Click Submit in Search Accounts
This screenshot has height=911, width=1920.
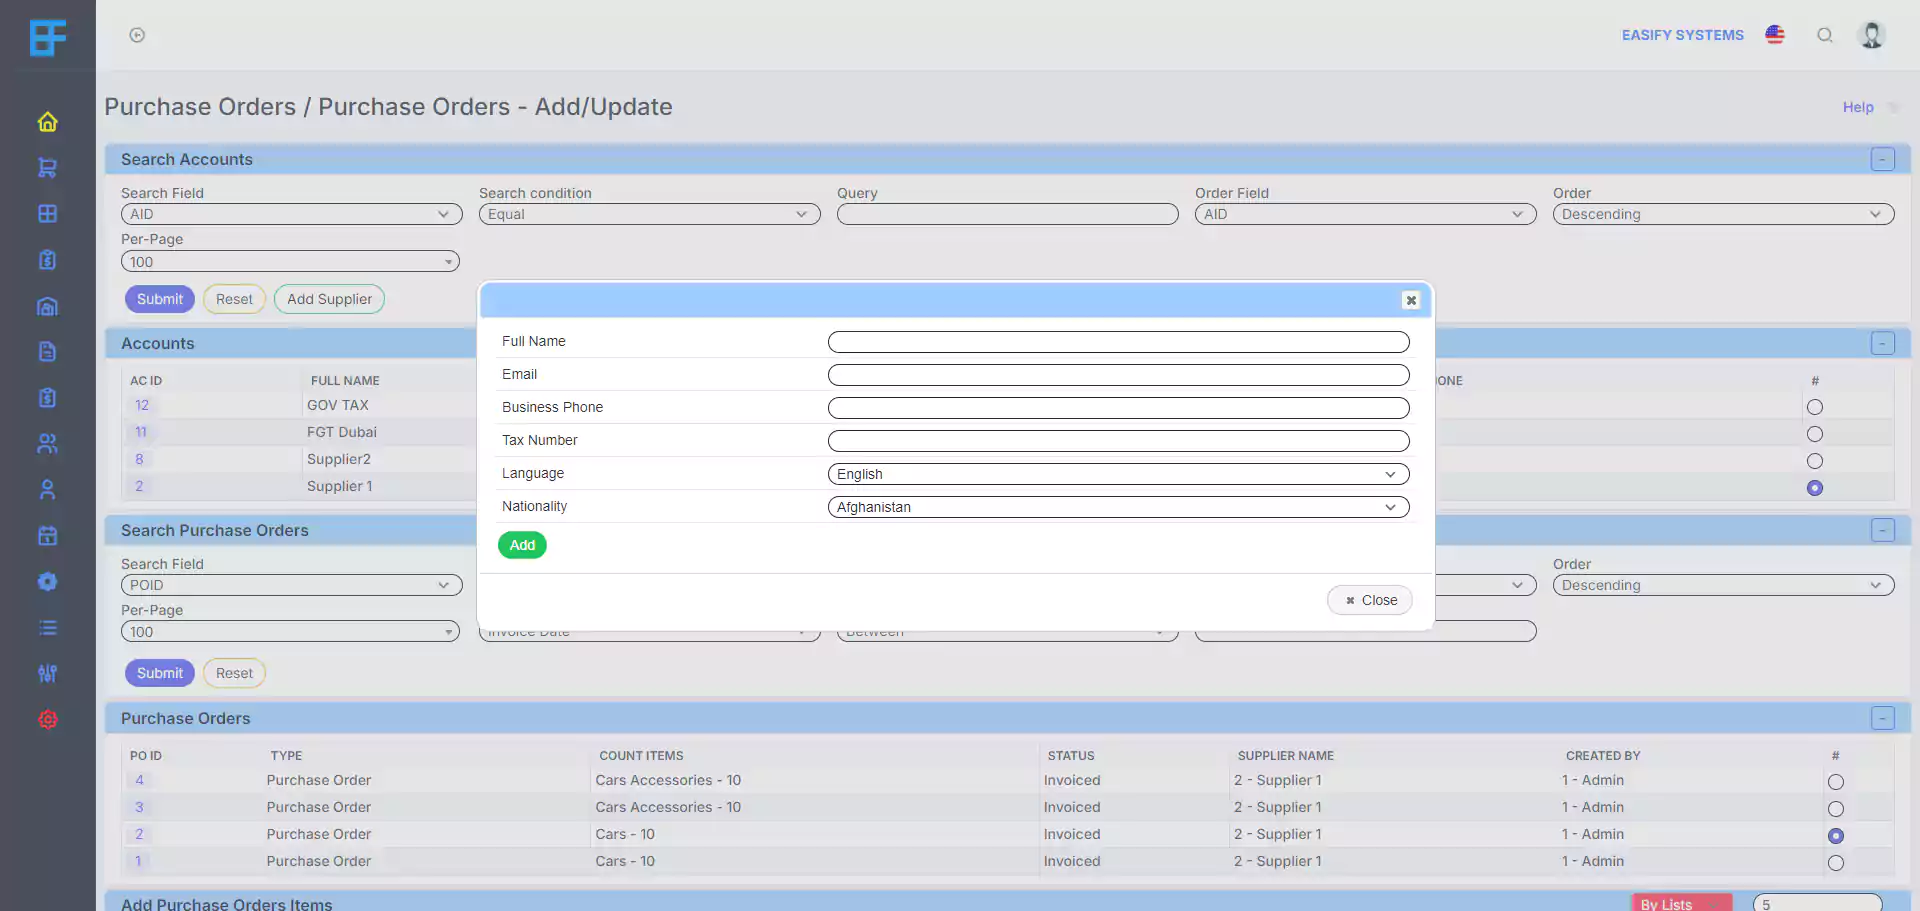click(159, 299)
